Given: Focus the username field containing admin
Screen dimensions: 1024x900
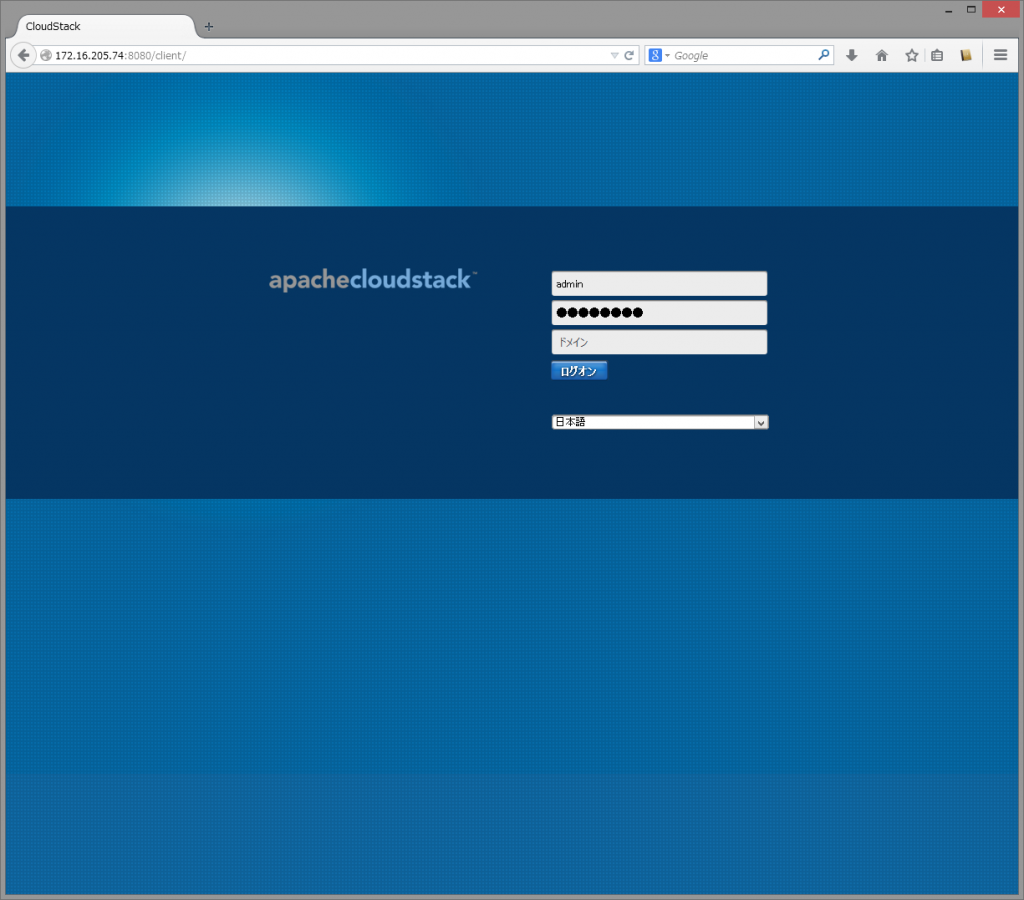Looking at the screenshot, I should pos(659,284).
